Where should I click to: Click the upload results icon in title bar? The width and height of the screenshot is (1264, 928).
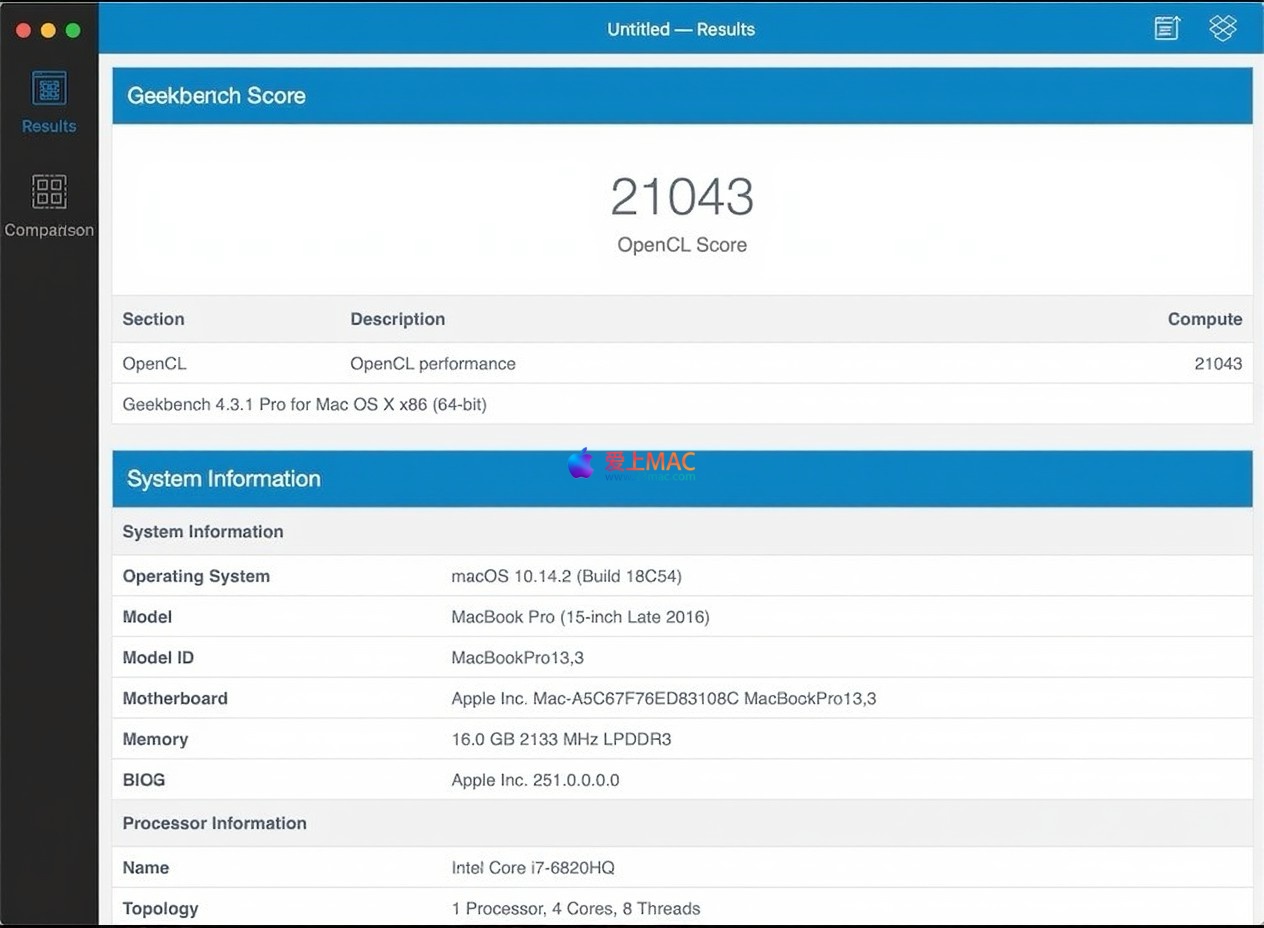coord(1167,28)
